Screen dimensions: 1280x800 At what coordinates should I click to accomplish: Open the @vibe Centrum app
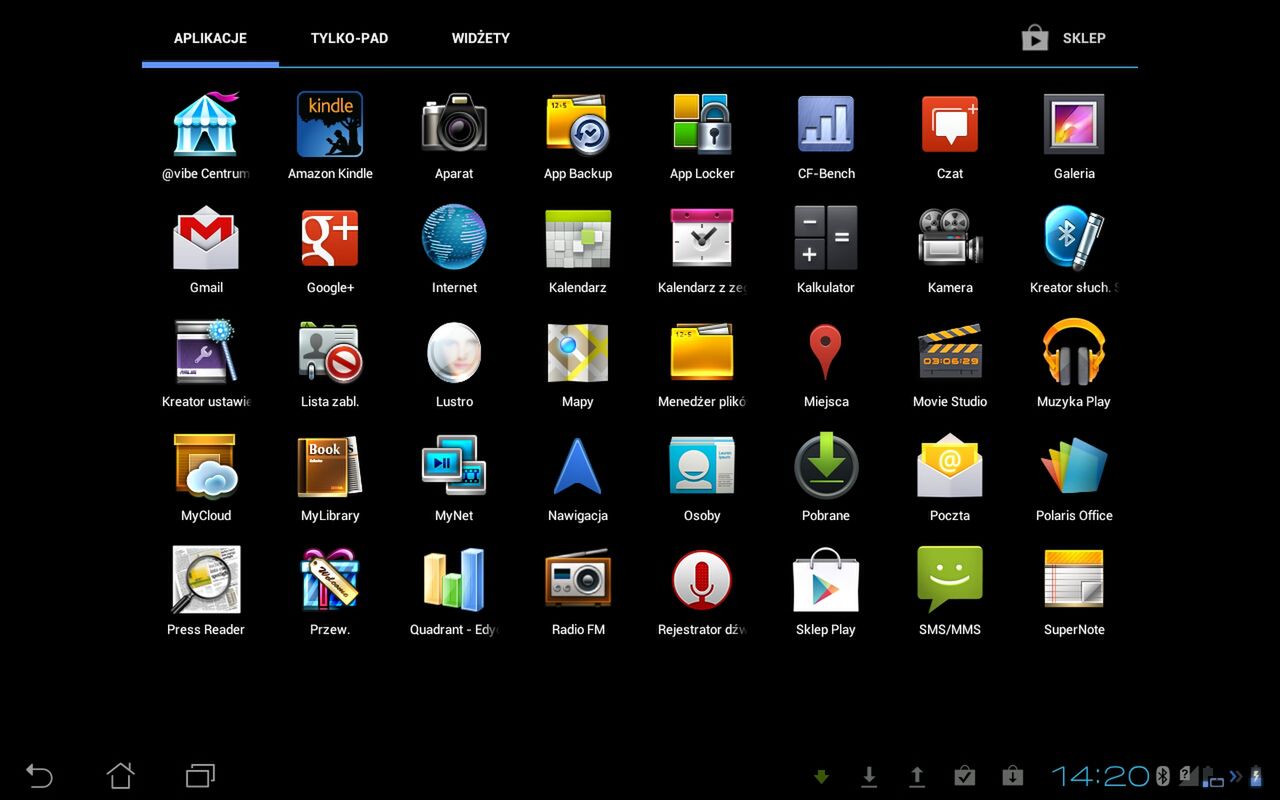pos(206,125)
